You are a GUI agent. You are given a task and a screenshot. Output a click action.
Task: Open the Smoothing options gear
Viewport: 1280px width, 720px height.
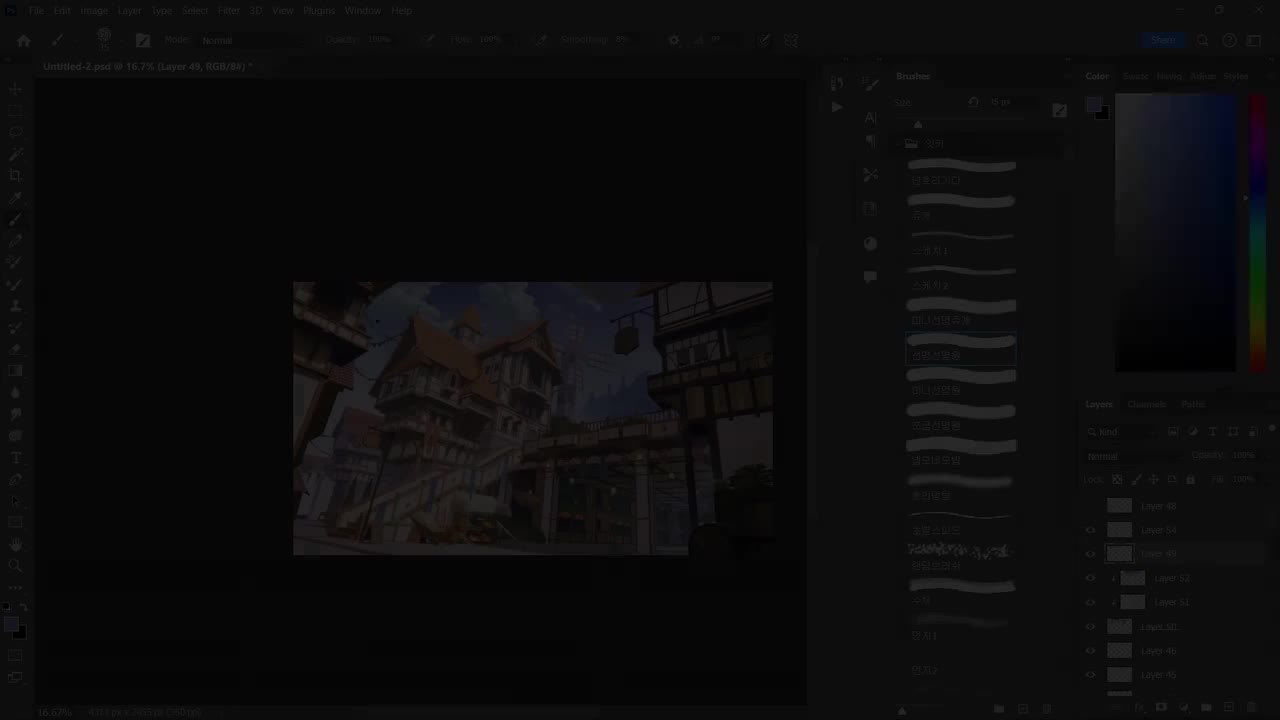674,40
